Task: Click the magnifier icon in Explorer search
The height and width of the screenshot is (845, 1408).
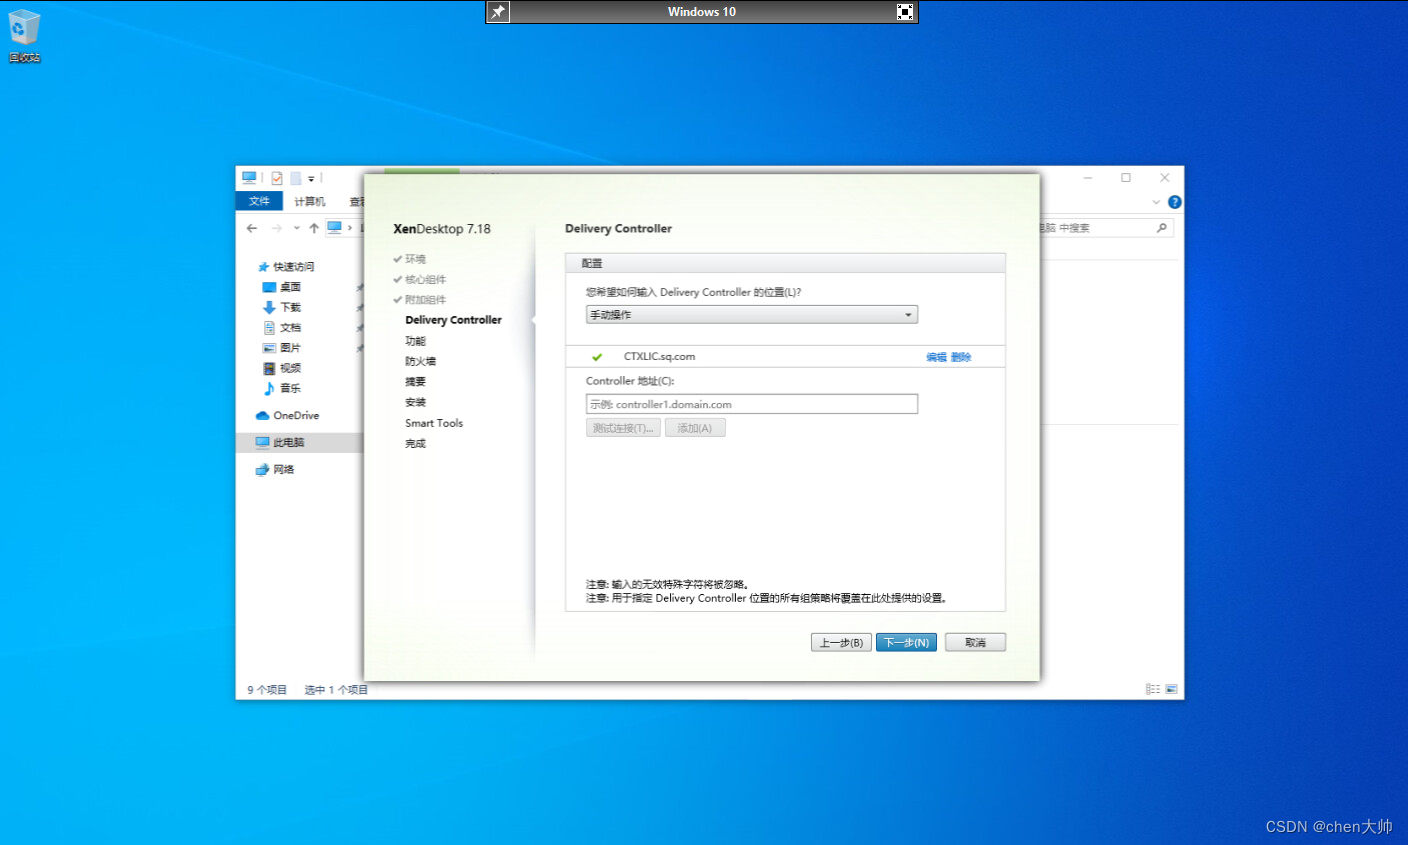Action: click(1162, 228)
